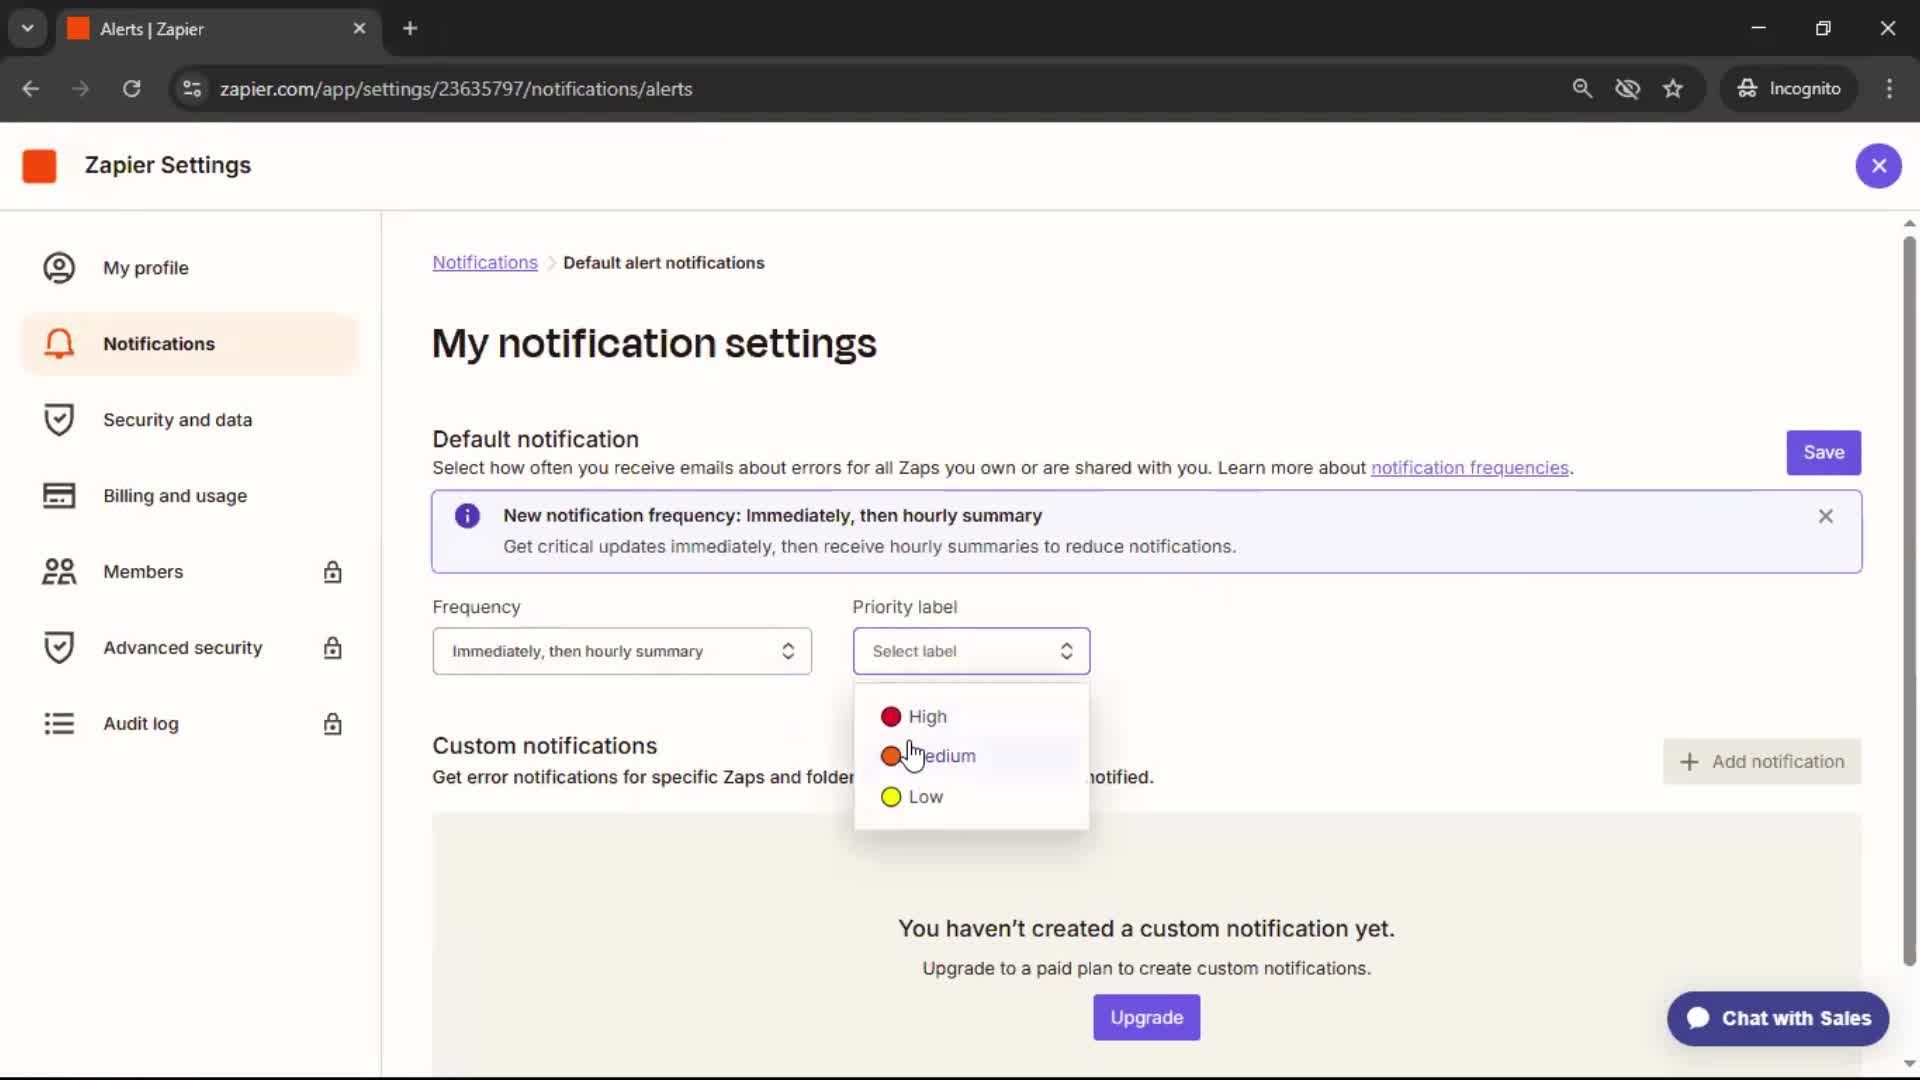
Task: Click the red High color dot
Action: (891, 717)
